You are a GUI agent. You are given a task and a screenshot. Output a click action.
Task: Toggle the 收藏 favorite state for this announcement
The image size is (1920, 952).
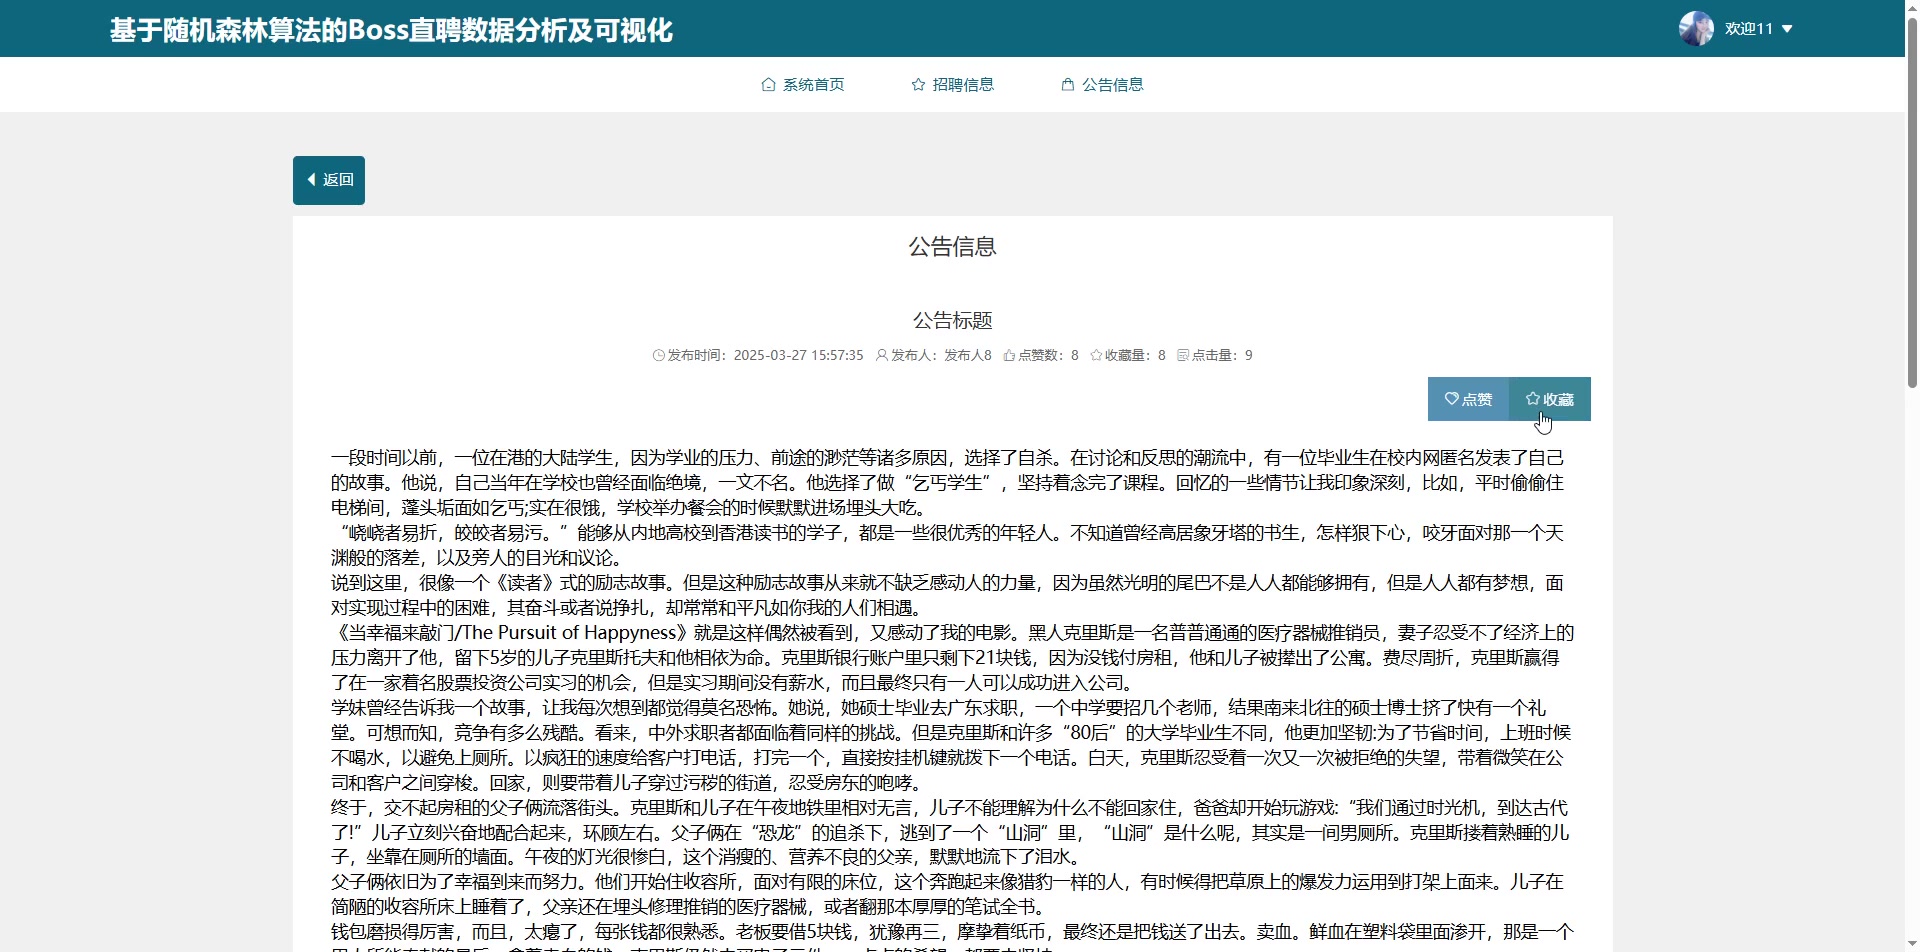[1549, 399]
